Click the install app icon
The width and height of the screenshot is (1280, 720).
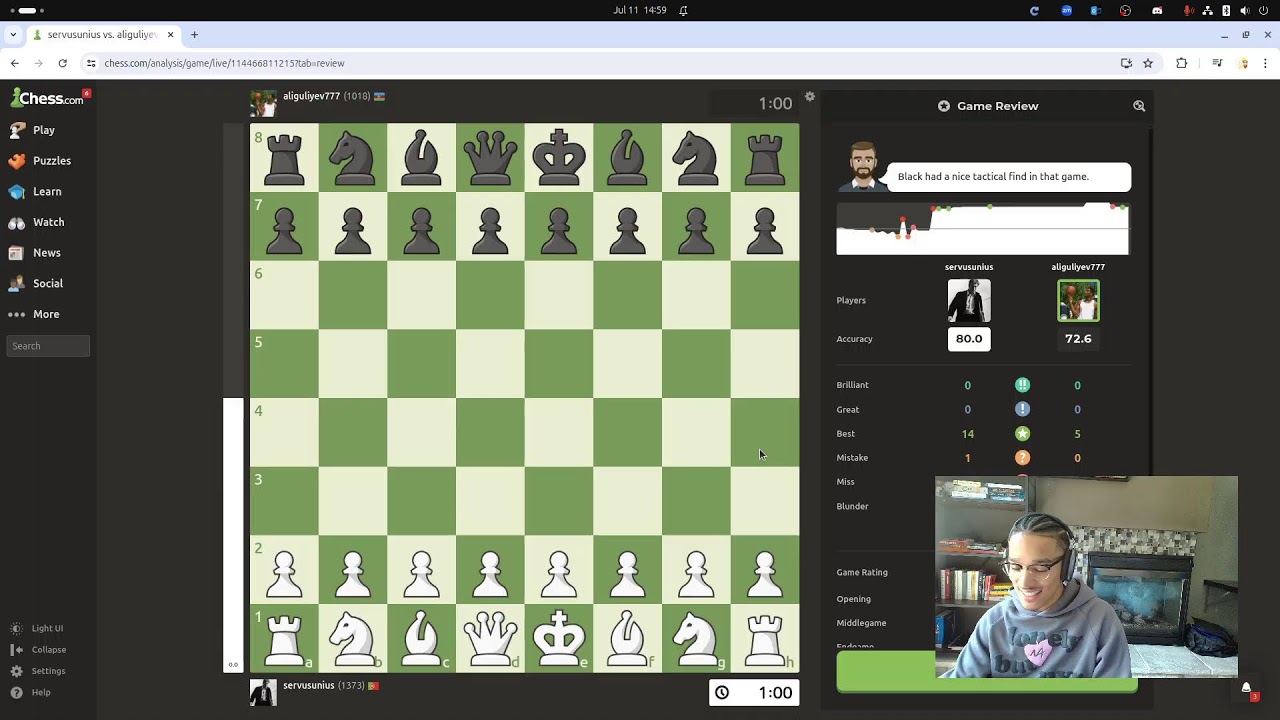click(1126, 63)
